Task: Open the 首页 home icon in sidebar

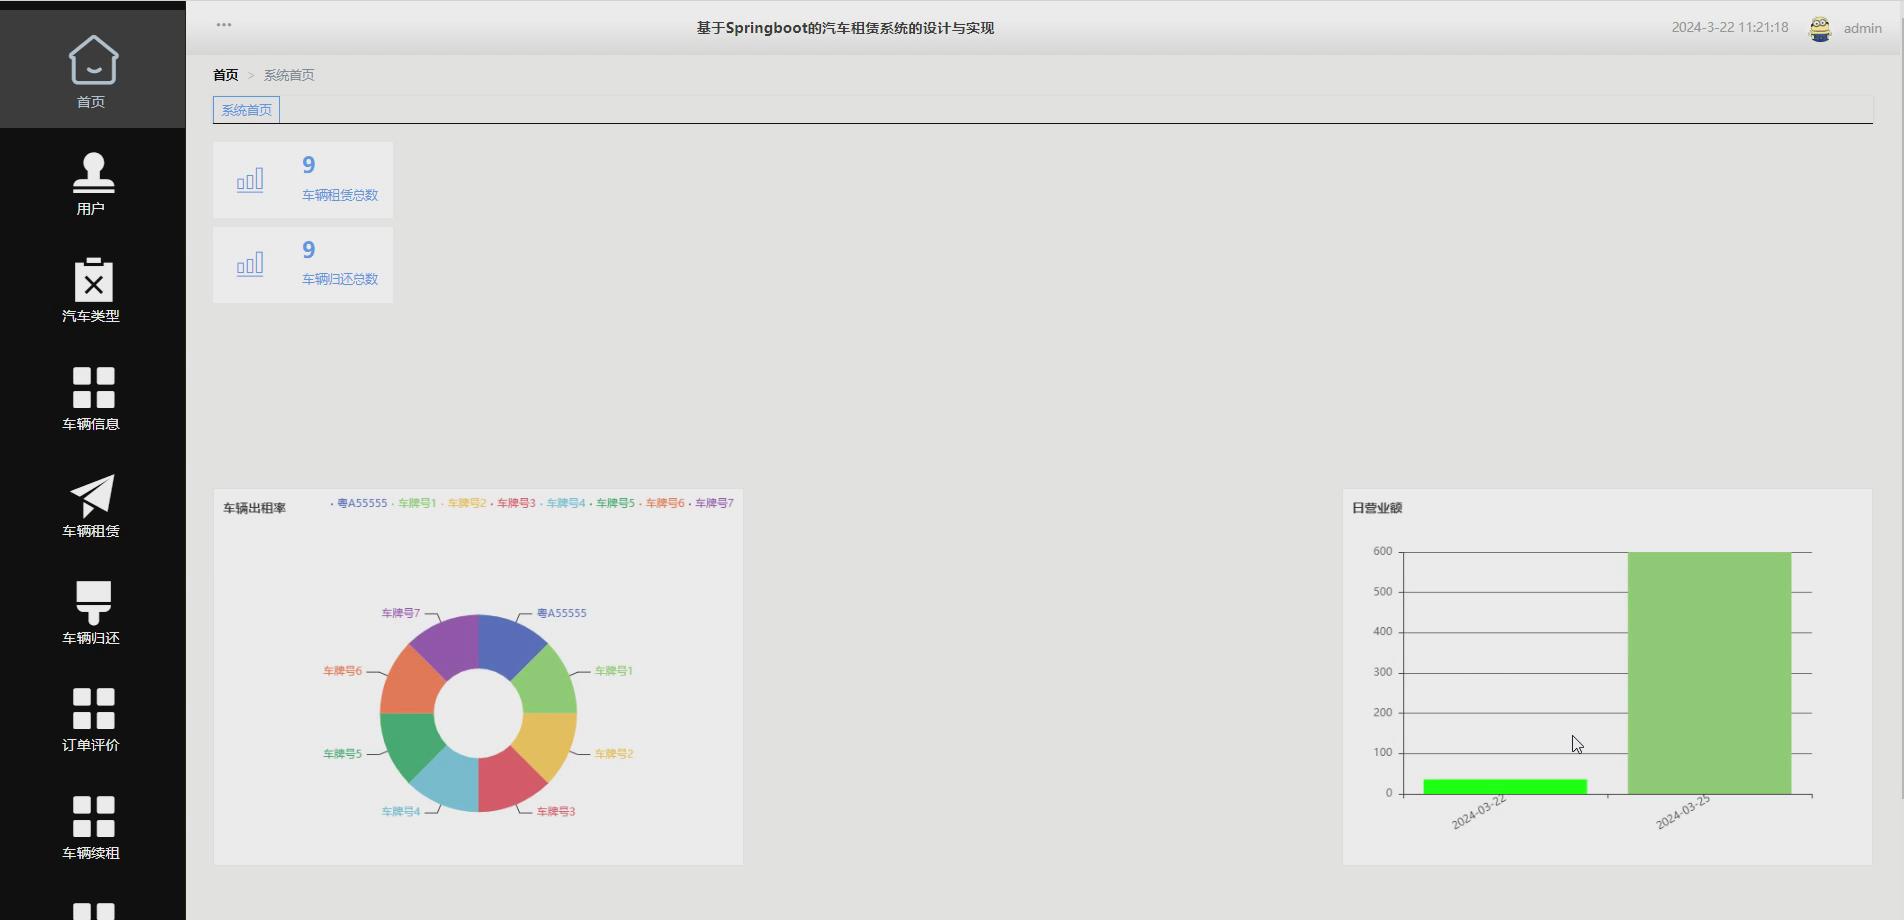Action: tap(92, 70)
